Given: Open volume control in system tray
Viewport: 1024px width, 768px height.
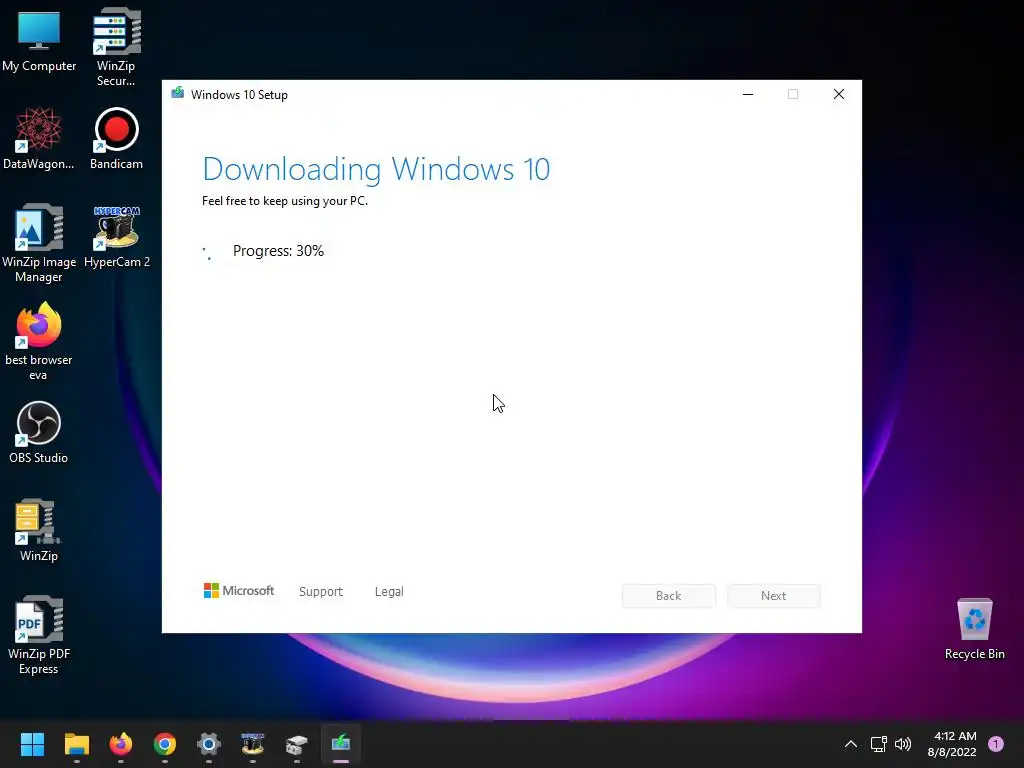Looking at the screenshot, I should [x=903, y=744].
